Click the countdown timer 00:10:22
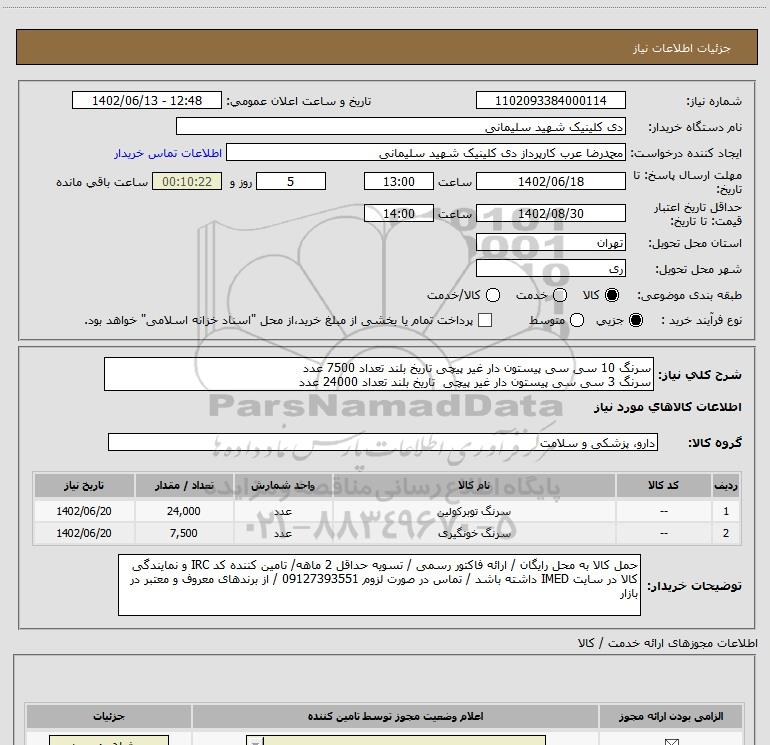The image size is (770, 745). click(x=187, y=181)
